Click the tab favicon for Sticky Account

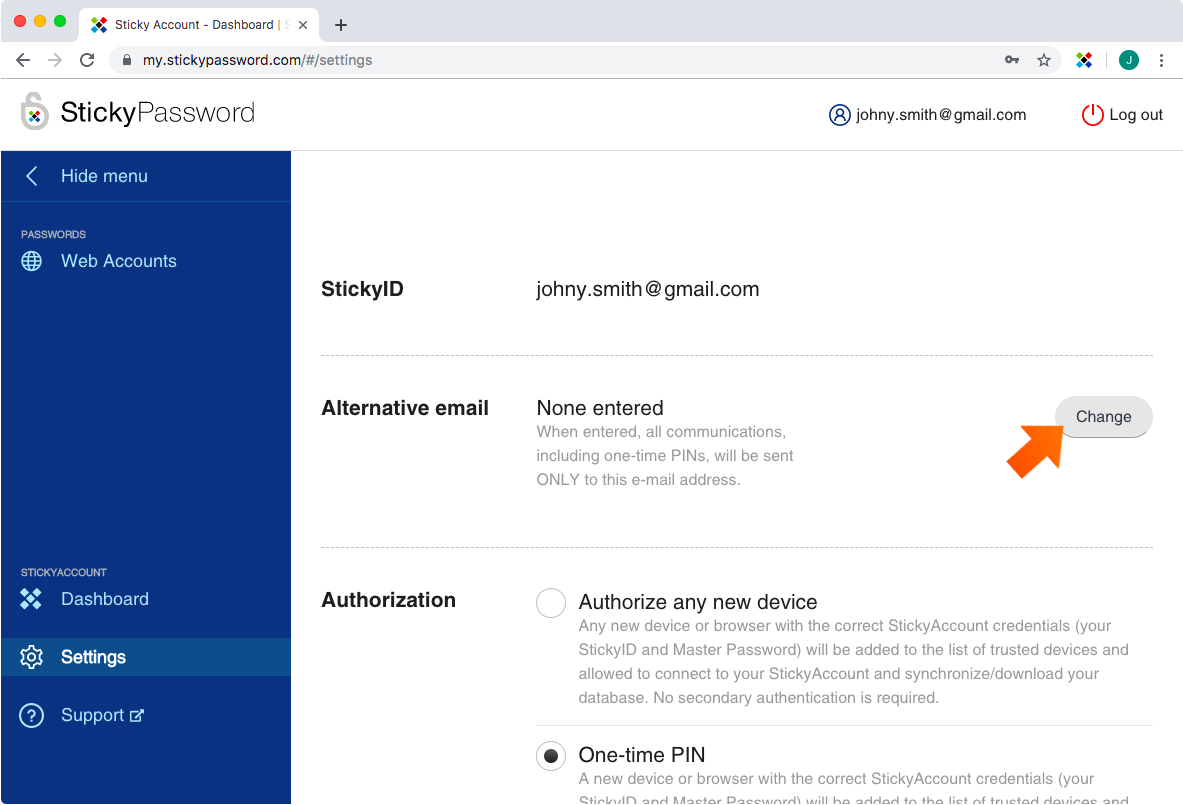pos(99,25)
